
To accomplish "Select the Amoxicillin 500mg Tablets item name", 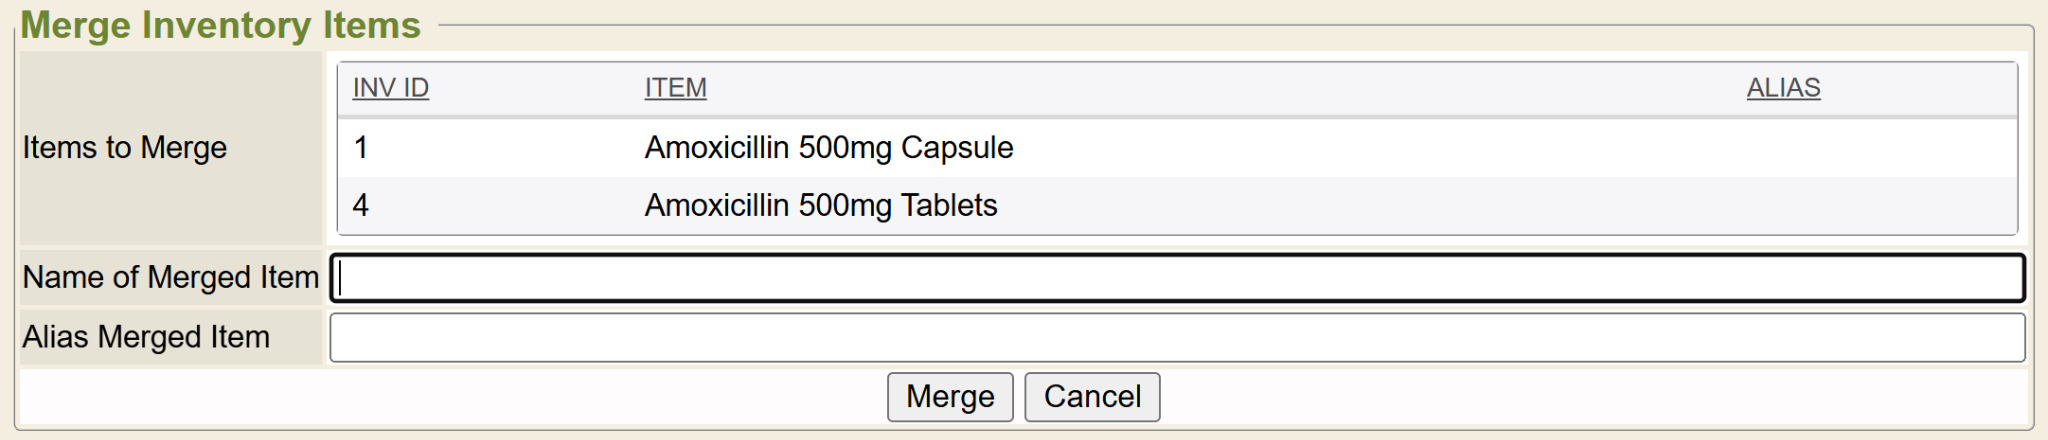I will tap(820, 206).
